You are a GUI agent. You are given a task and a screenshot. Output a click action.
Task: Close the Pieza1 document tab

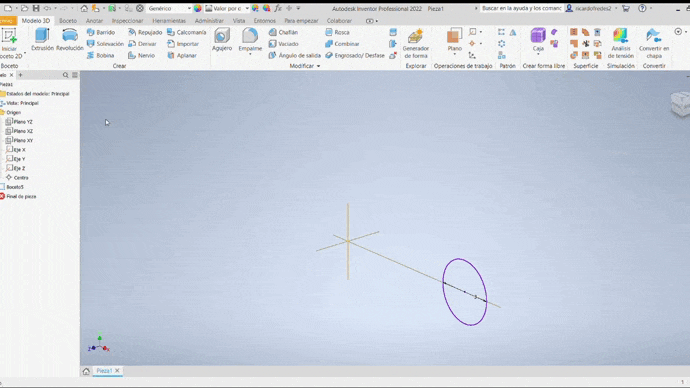point(117,371)
